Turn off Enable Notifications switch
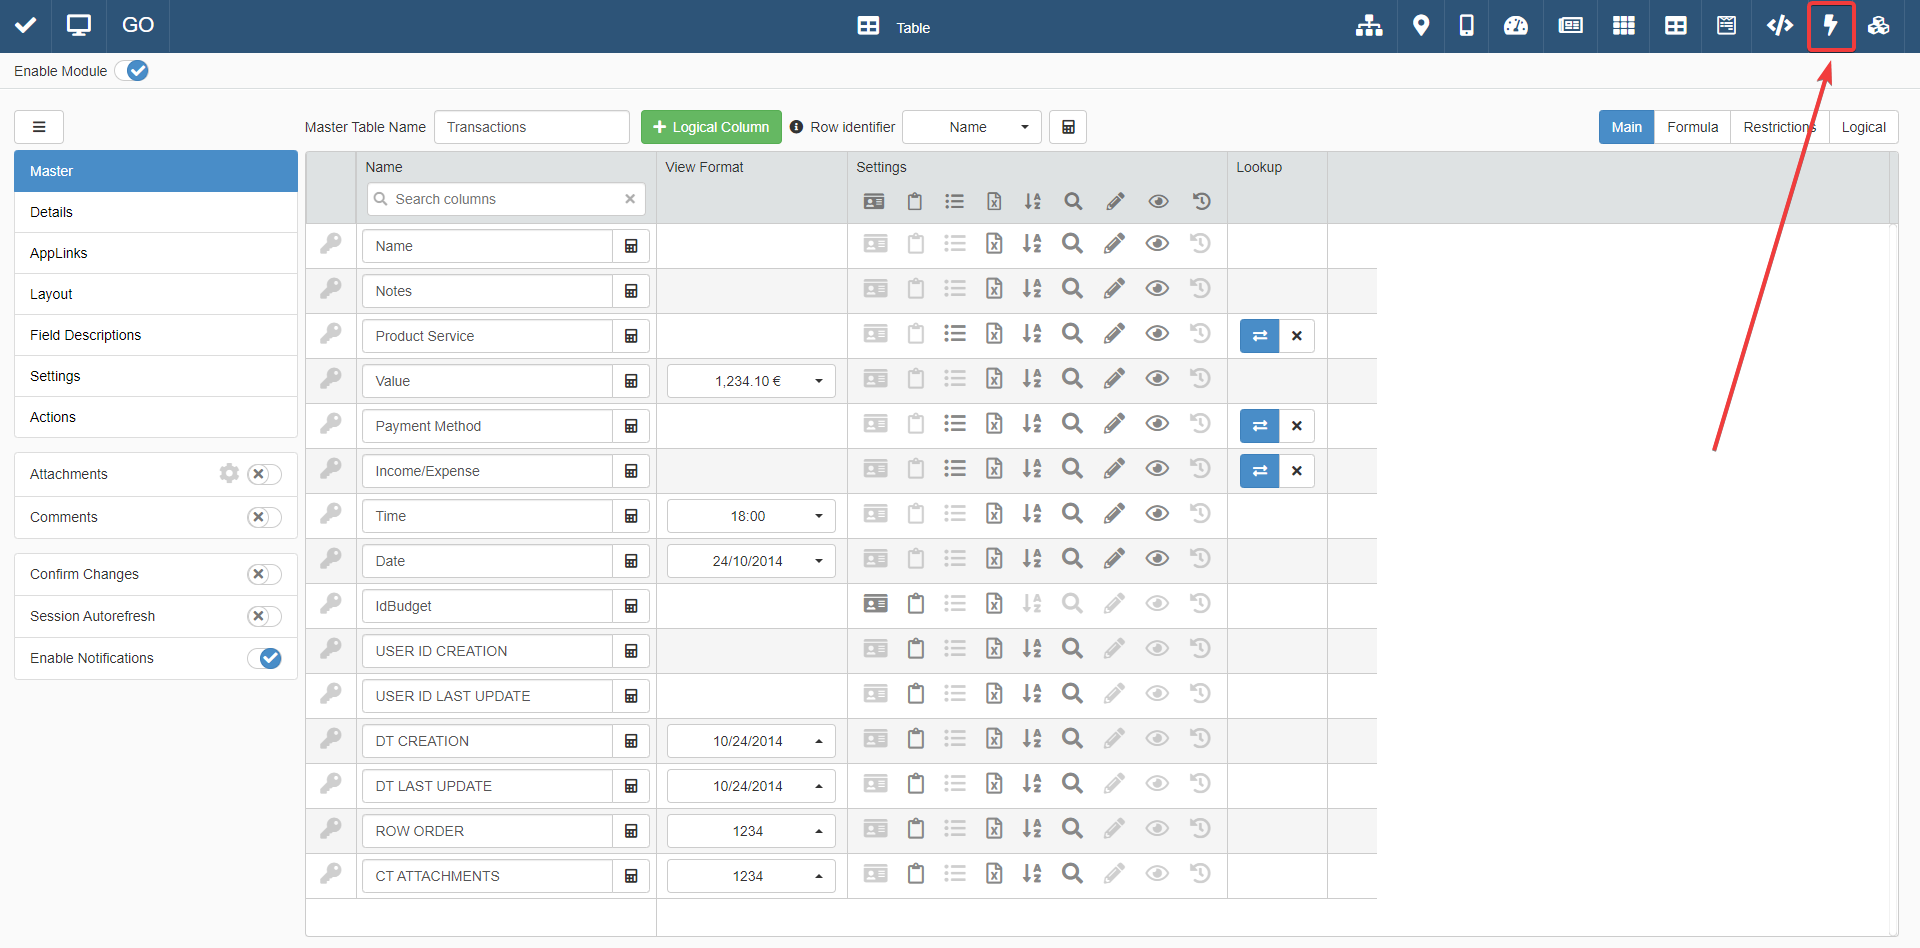The width and height of the screenshot is (1920, 948). 264,658
